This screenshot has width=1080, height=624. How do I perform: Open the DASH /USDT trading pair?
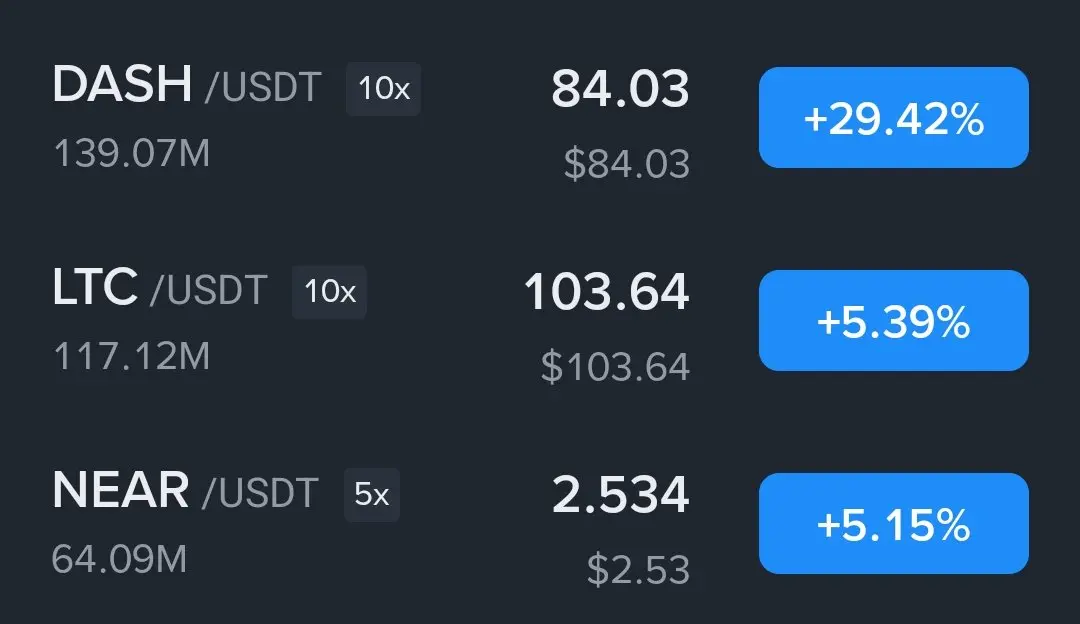pyautogui.click(x=187, y=85)
